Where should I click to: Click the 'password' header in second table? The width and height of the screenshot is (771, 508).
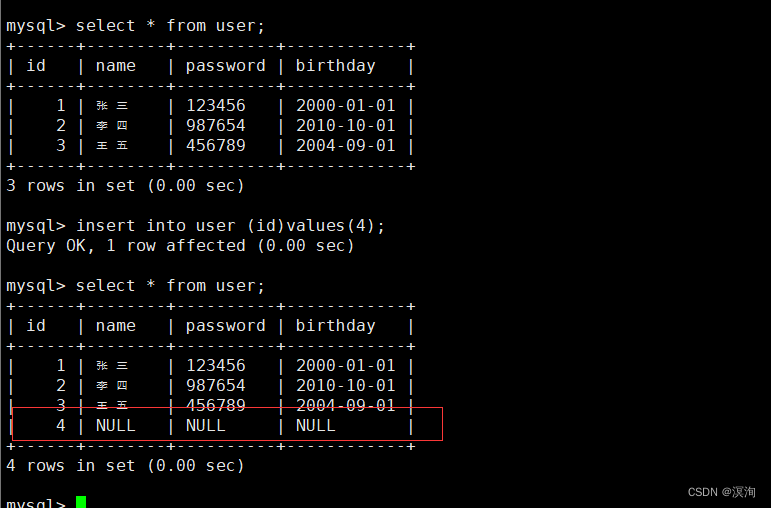(226, 326)
